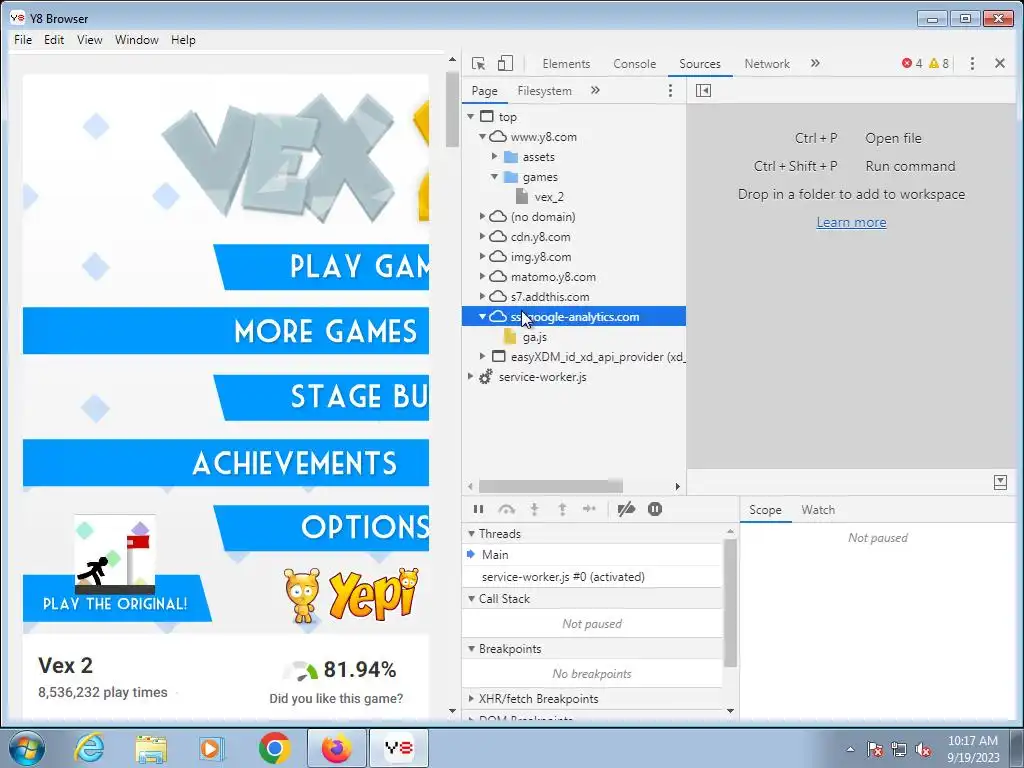Click the step out debugger icon
The height and width of the screenshot is (768, 1024).
click(562, 509)
